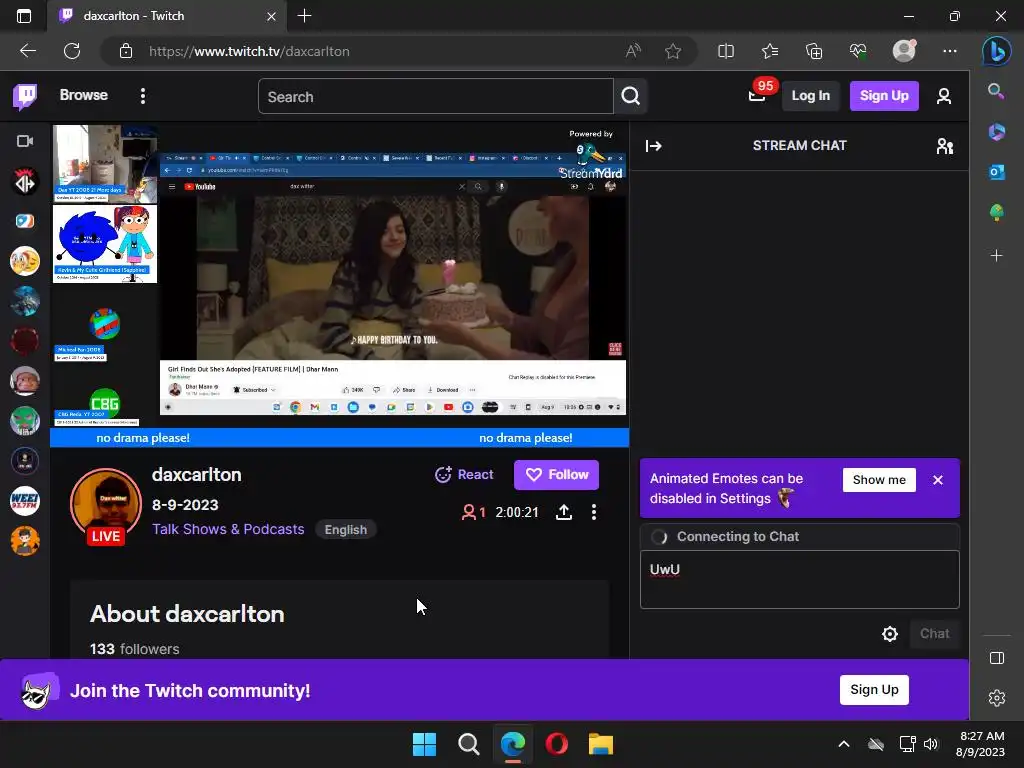The height and width of the screenshot is (768, 1024).
Task: Toggle the Edge sidebar visibility icon
Action: click(x=997, y=658)
